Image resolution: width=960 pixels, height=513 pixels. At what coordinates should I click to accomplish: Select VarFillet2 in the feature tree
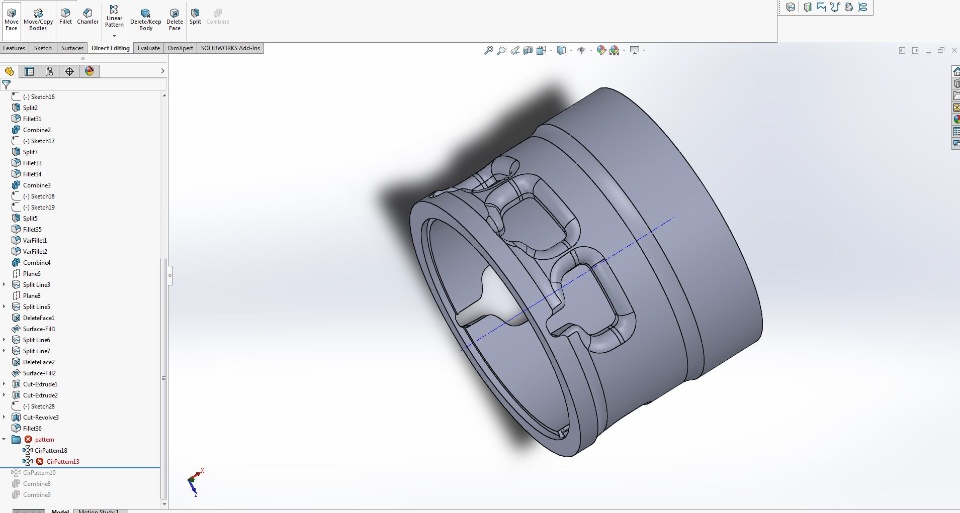tap(35, 252)
